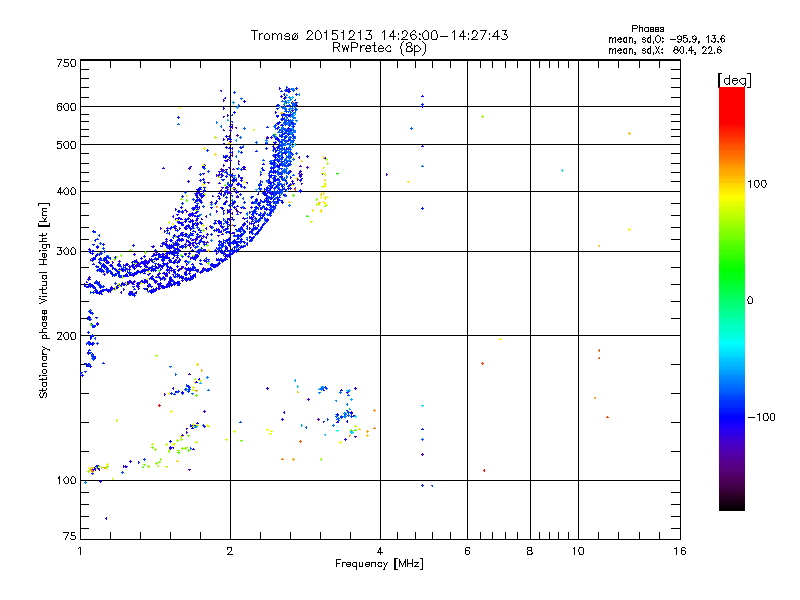Image resolution: width=800 pixels, height=600 pixels.
Task: Click the x-axis label '16'
Action: click(x=680, y=551)
